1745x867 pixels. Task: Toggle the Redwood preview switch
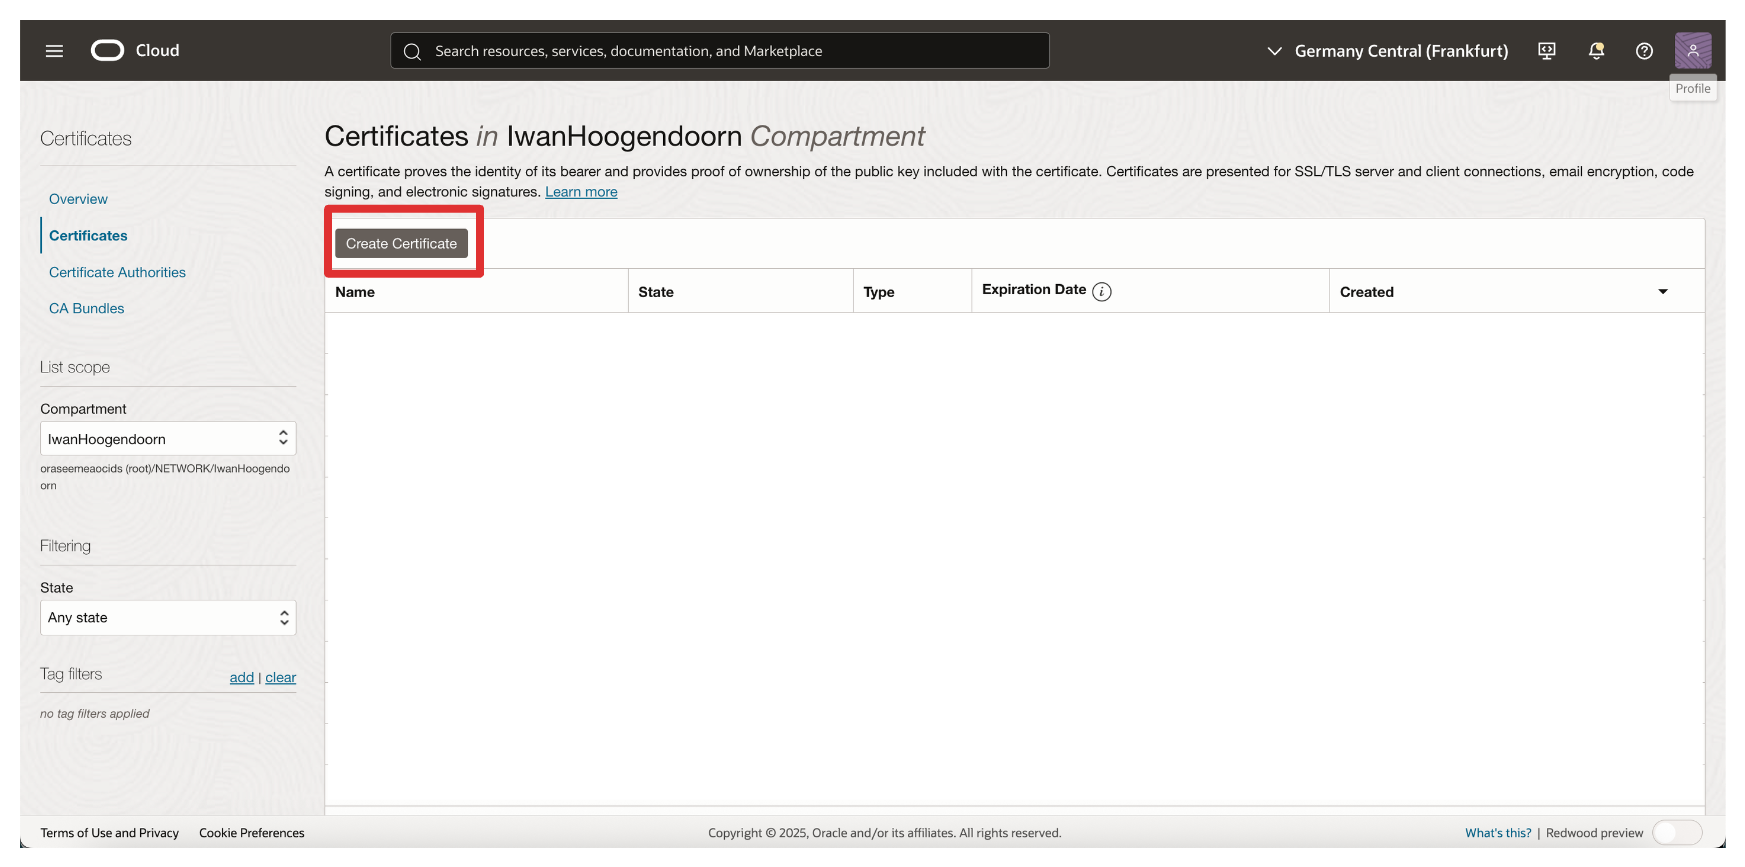tap(1676, 833)
